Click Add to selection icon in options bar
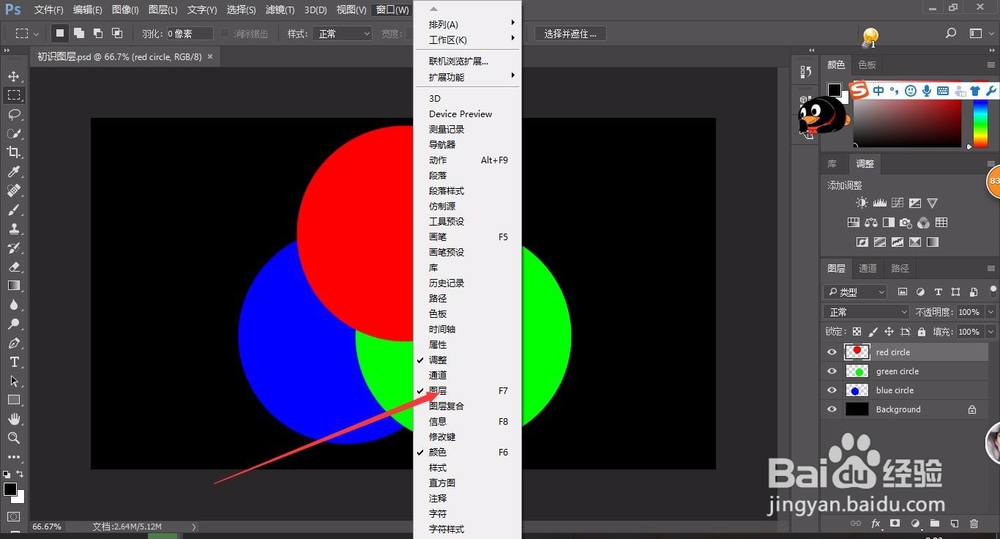The image size is (1000, 539). (79, 33)
